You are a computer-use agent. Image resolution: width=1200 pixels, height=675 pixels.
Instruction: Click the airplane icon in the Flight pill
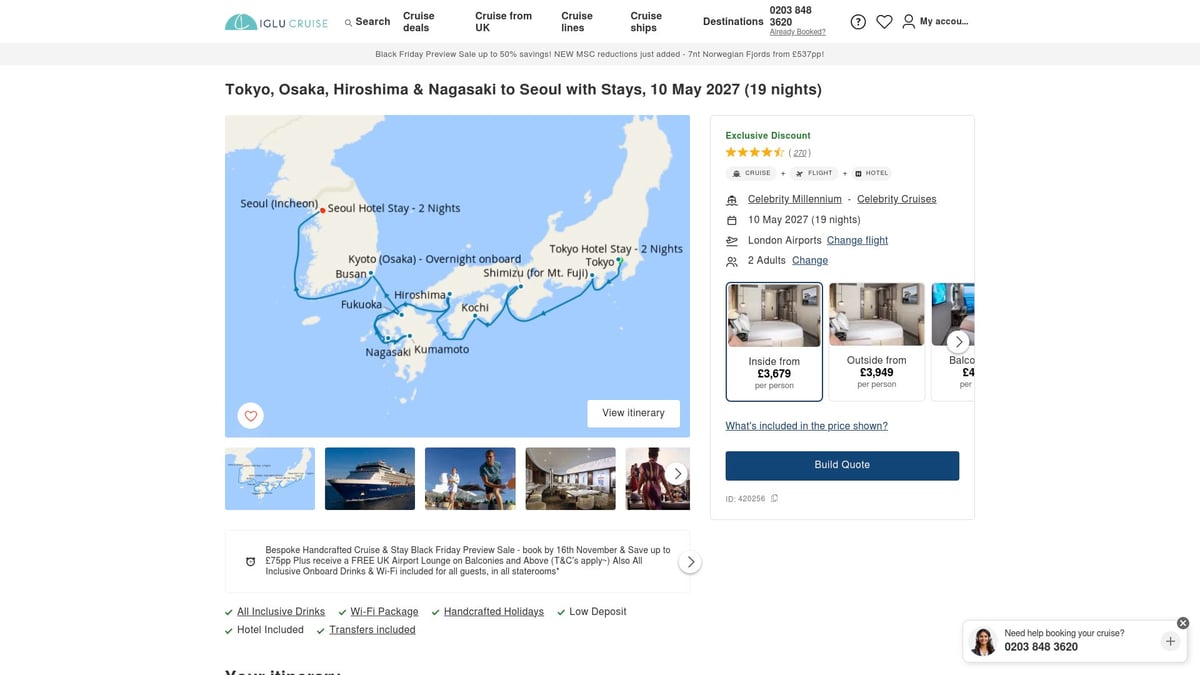799,172
